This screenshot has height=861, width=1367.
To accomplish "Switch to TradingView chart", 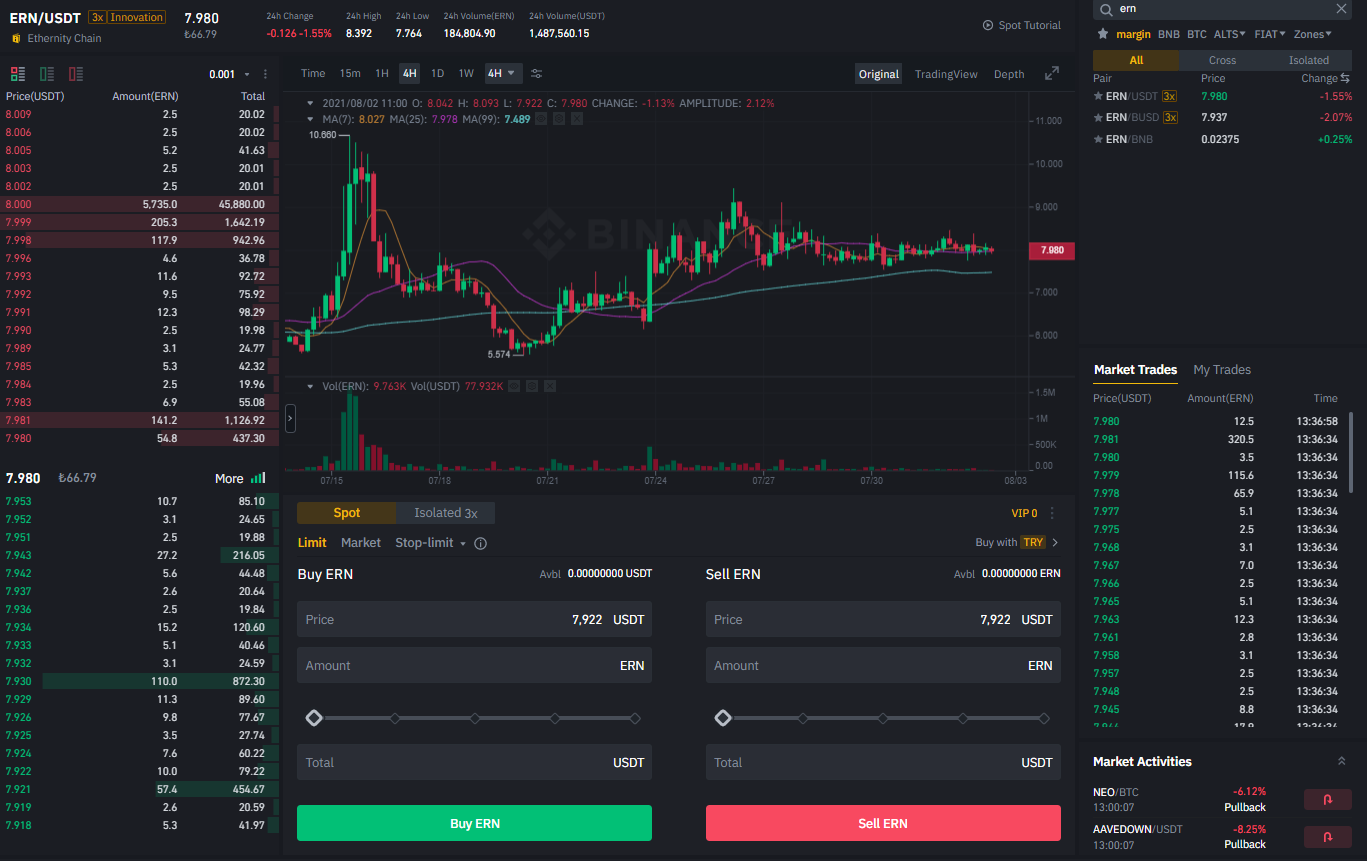I will (946, 74).
